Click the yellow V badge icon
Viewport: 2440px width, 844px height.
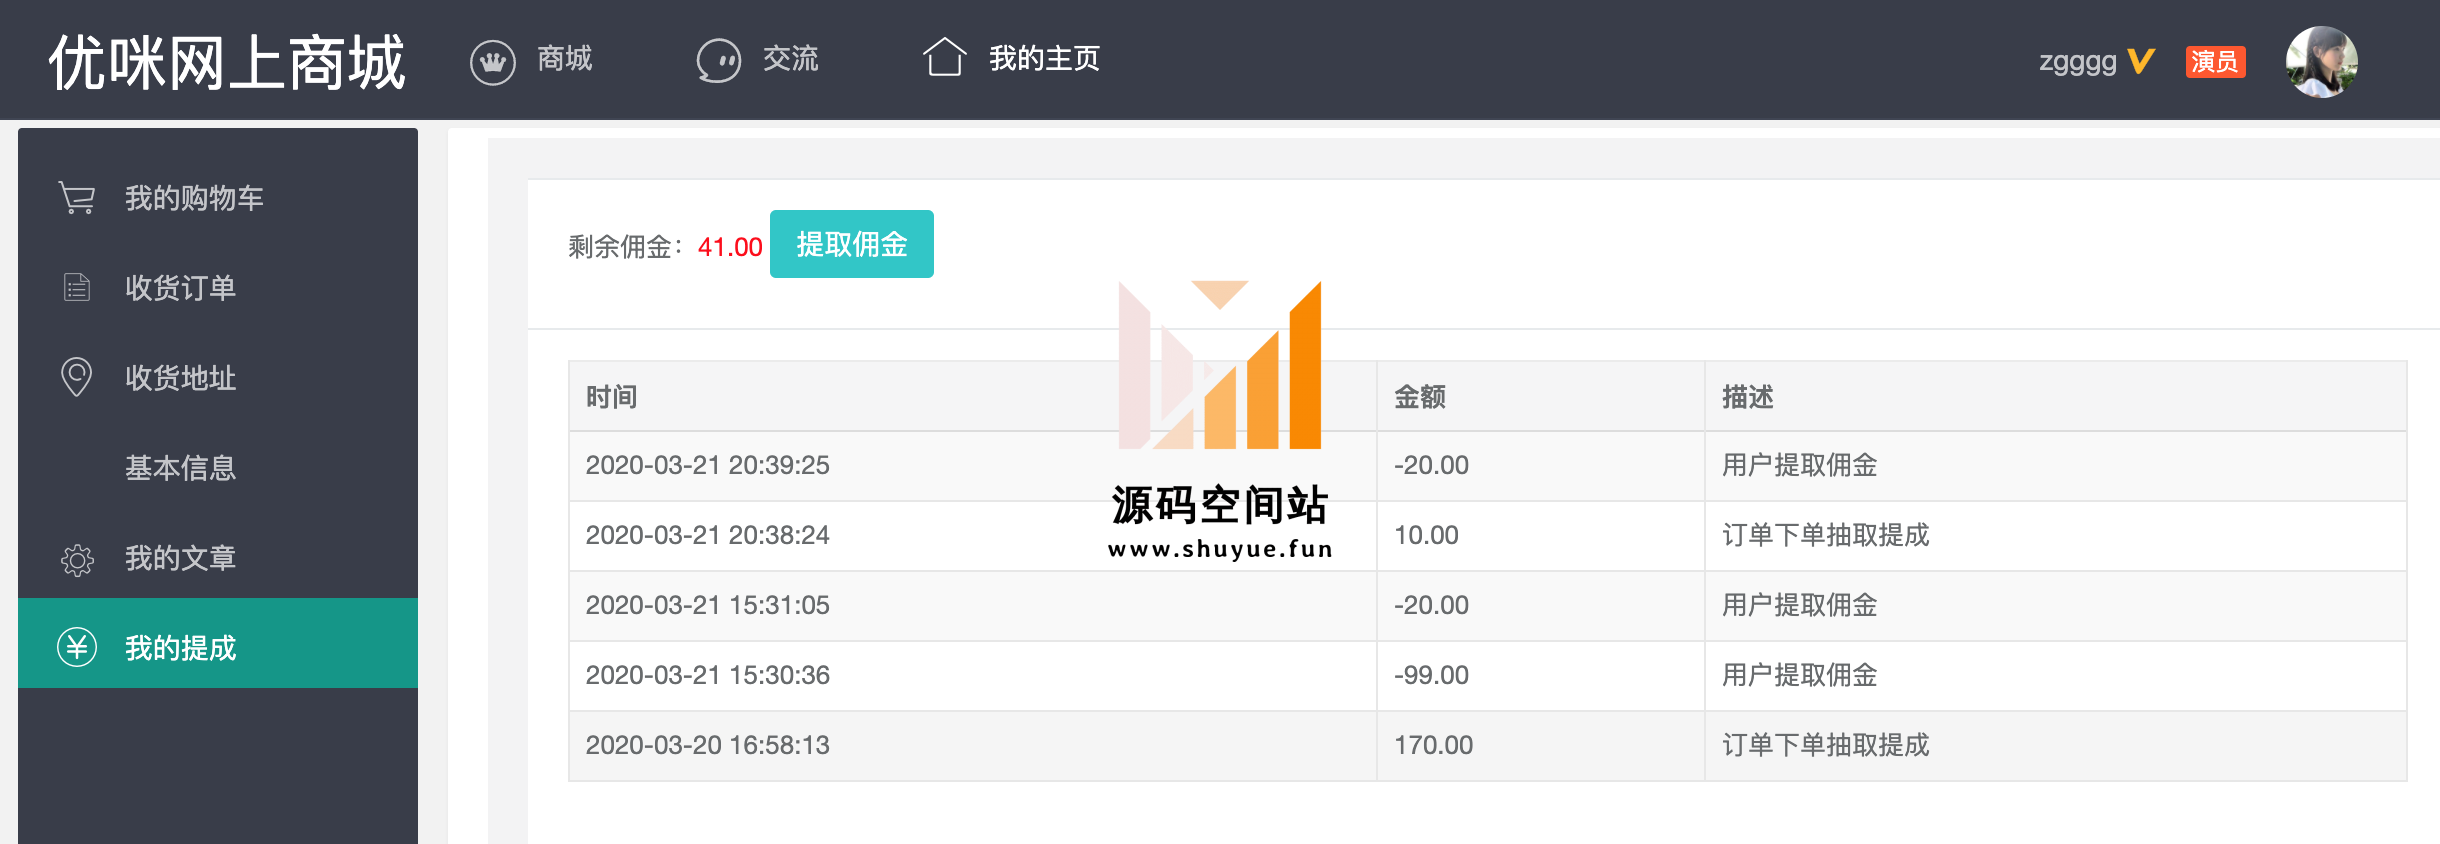[2141, 61]
